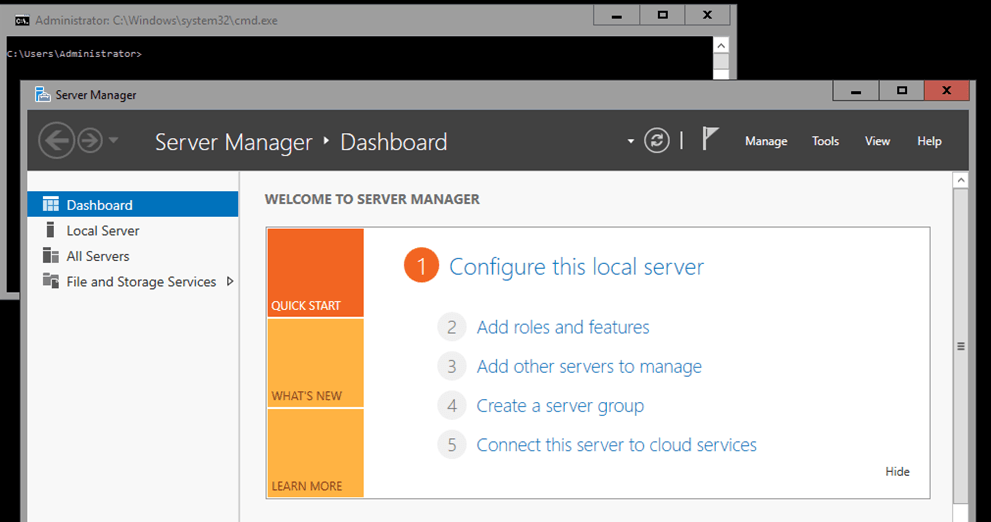Open the notifications flag icon

click(710, 140)
